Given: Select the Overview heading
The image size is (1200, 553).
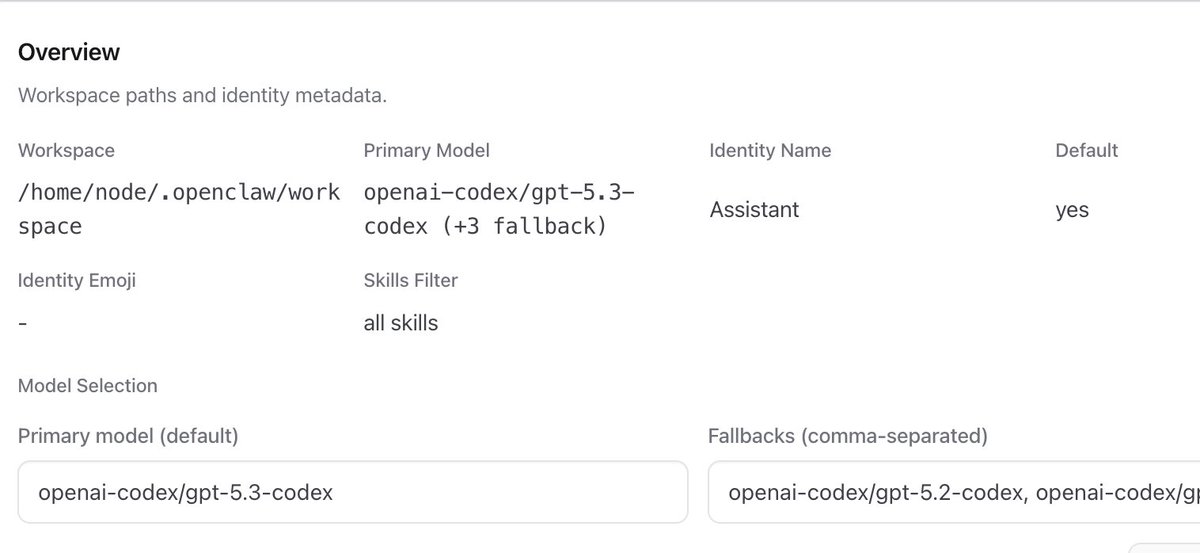Looking at the screenshot, I should [69, 52].
